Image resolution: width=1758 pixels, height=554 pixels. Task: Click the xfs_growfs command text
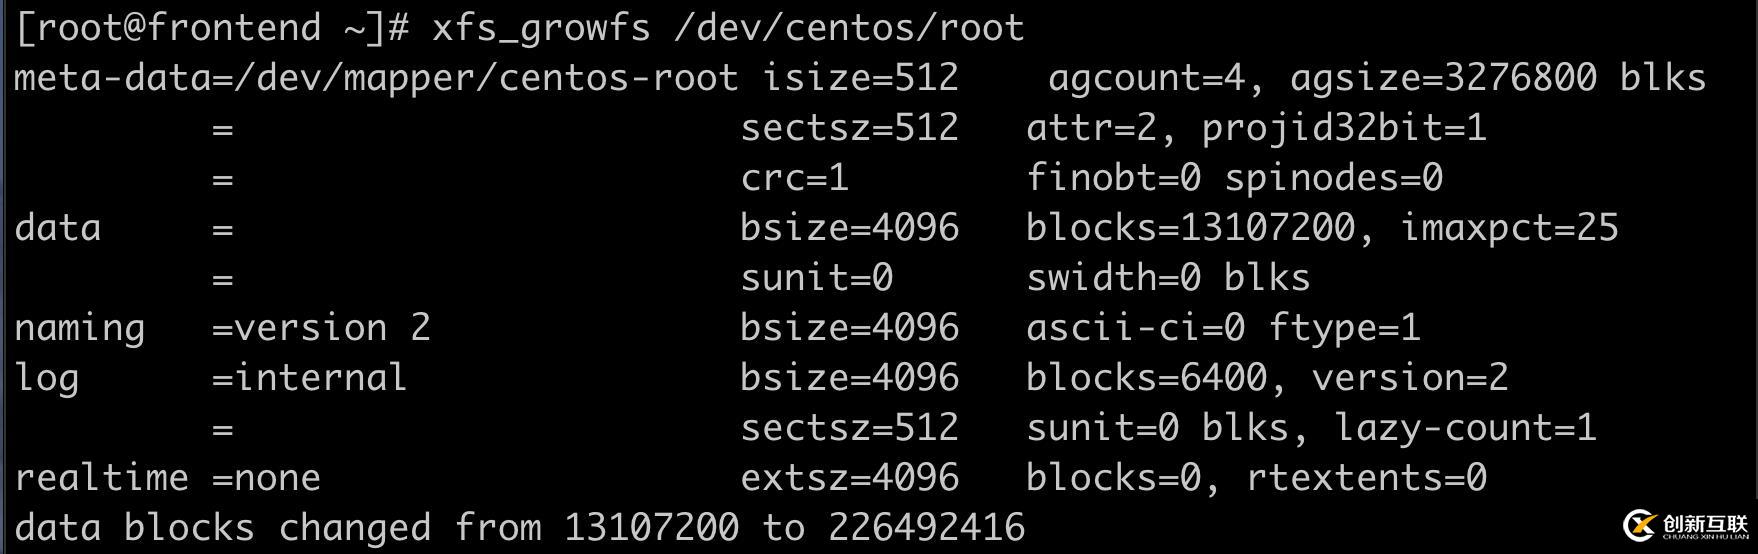click(x=541, y=28)
